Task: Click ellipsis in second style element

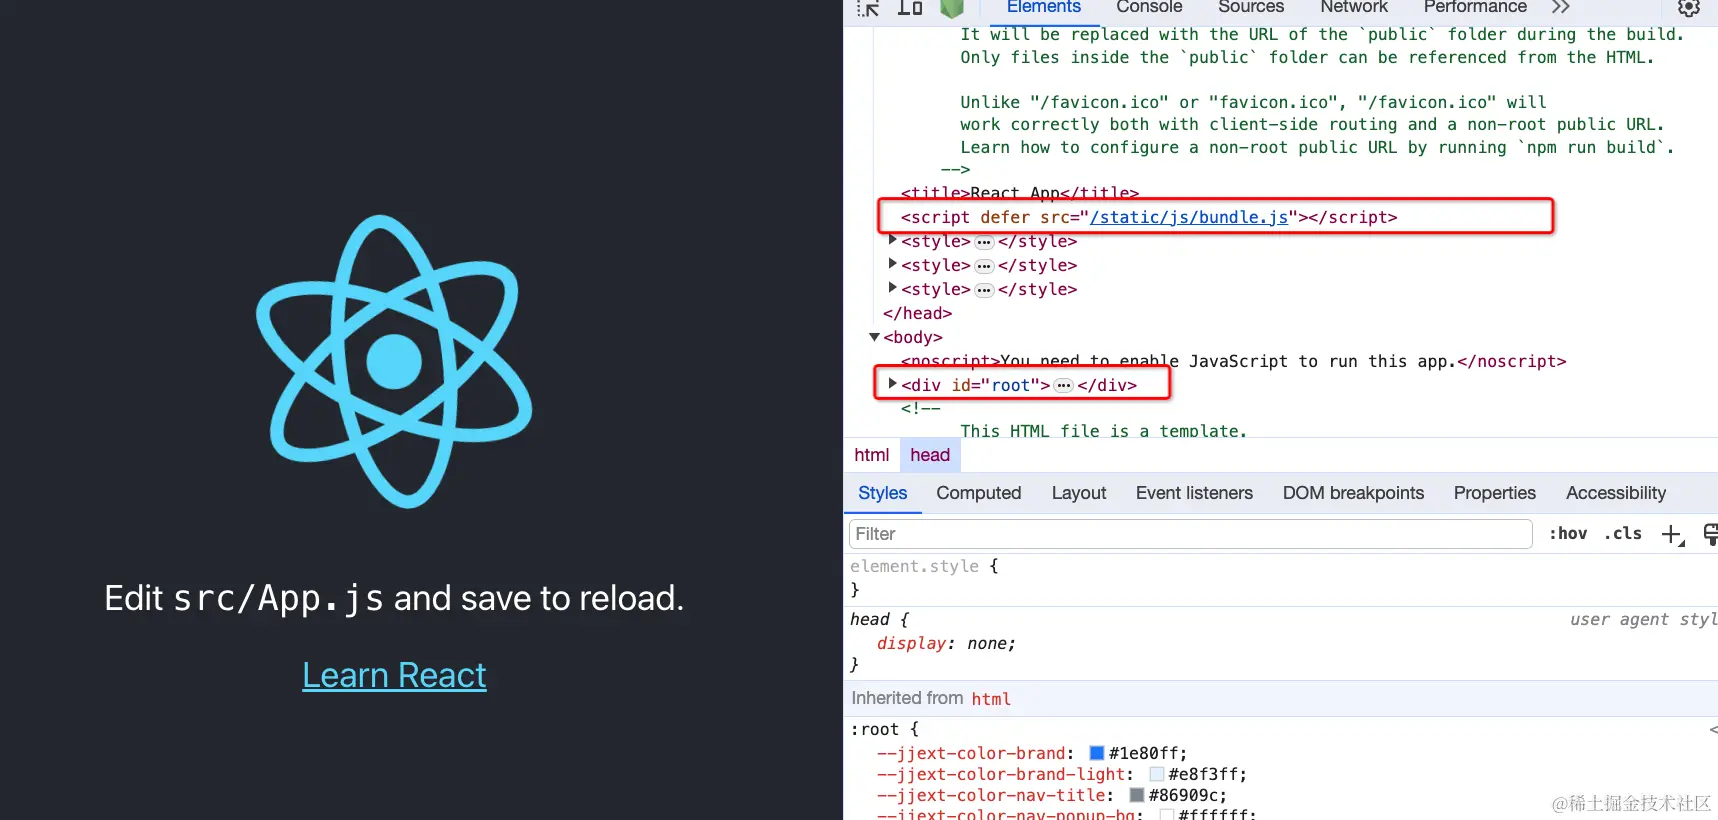Action: coord(984,266)
